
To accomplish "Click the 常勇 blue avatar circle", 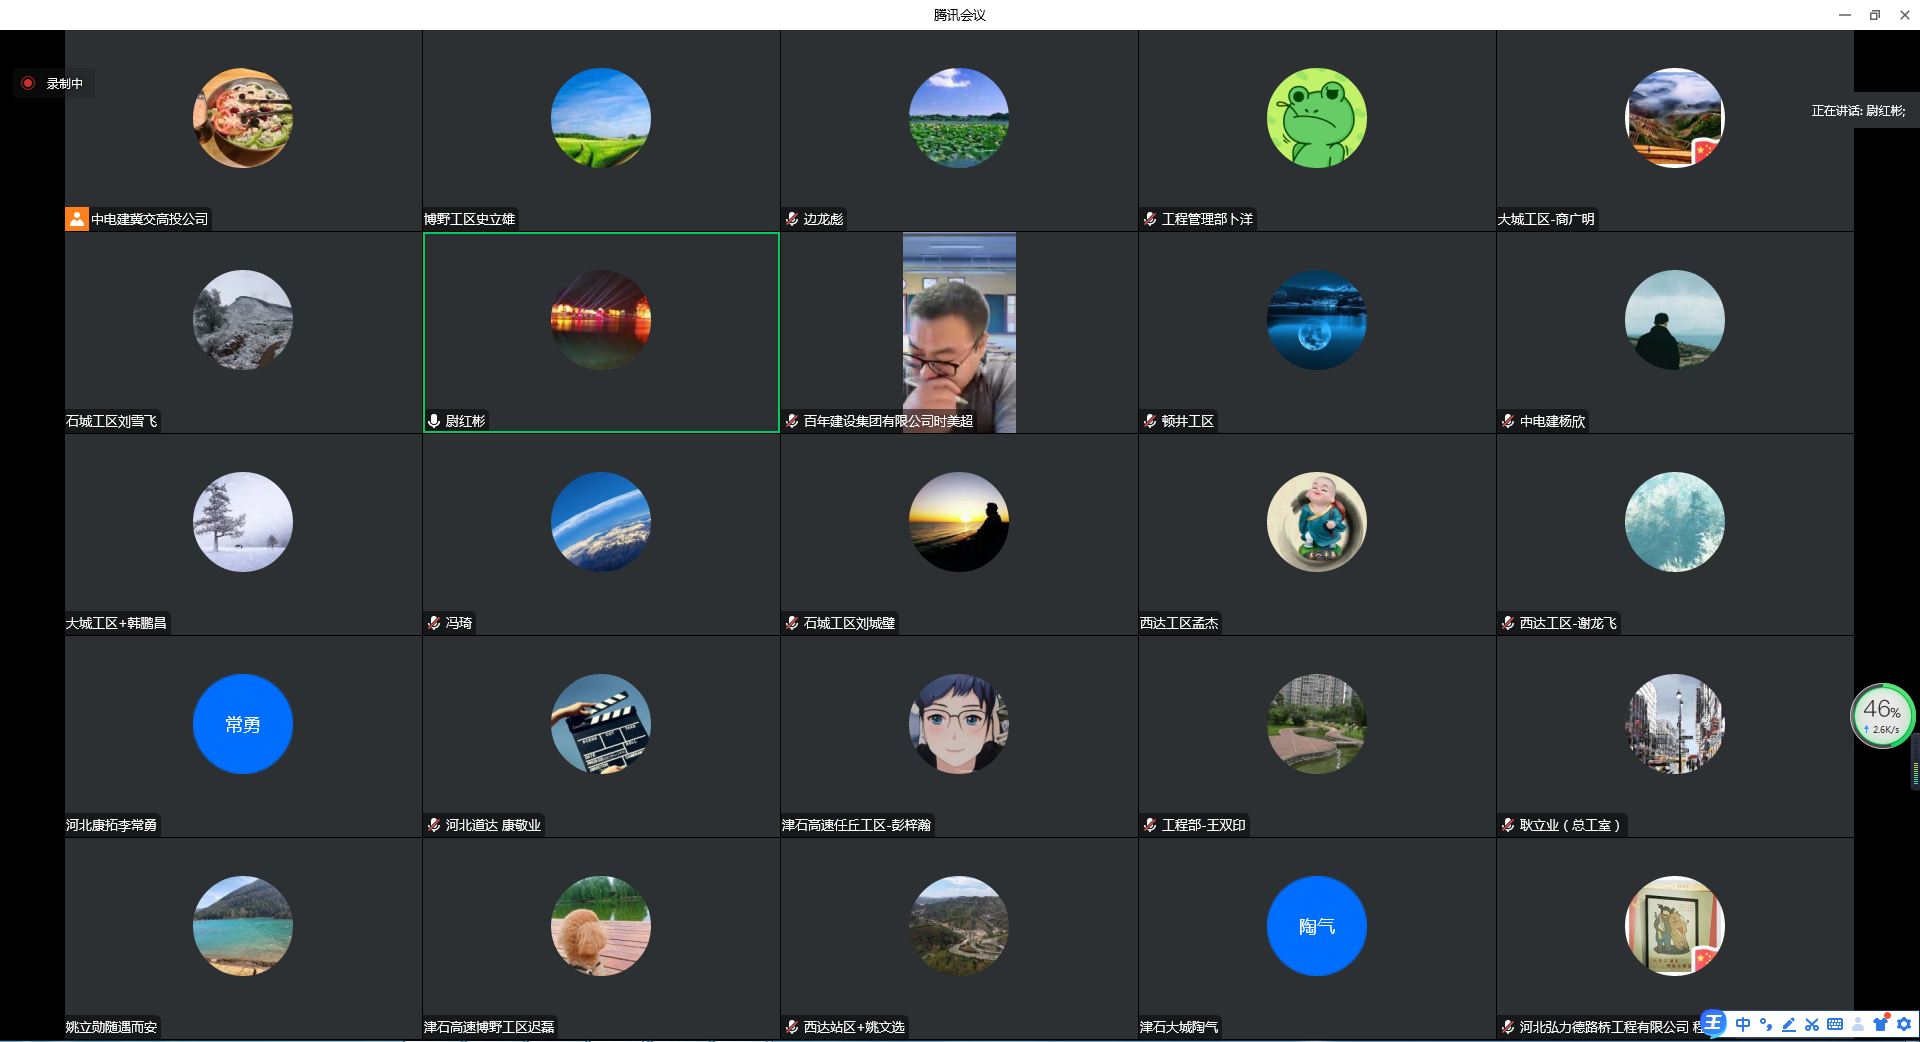I will (x=243, y=724).
